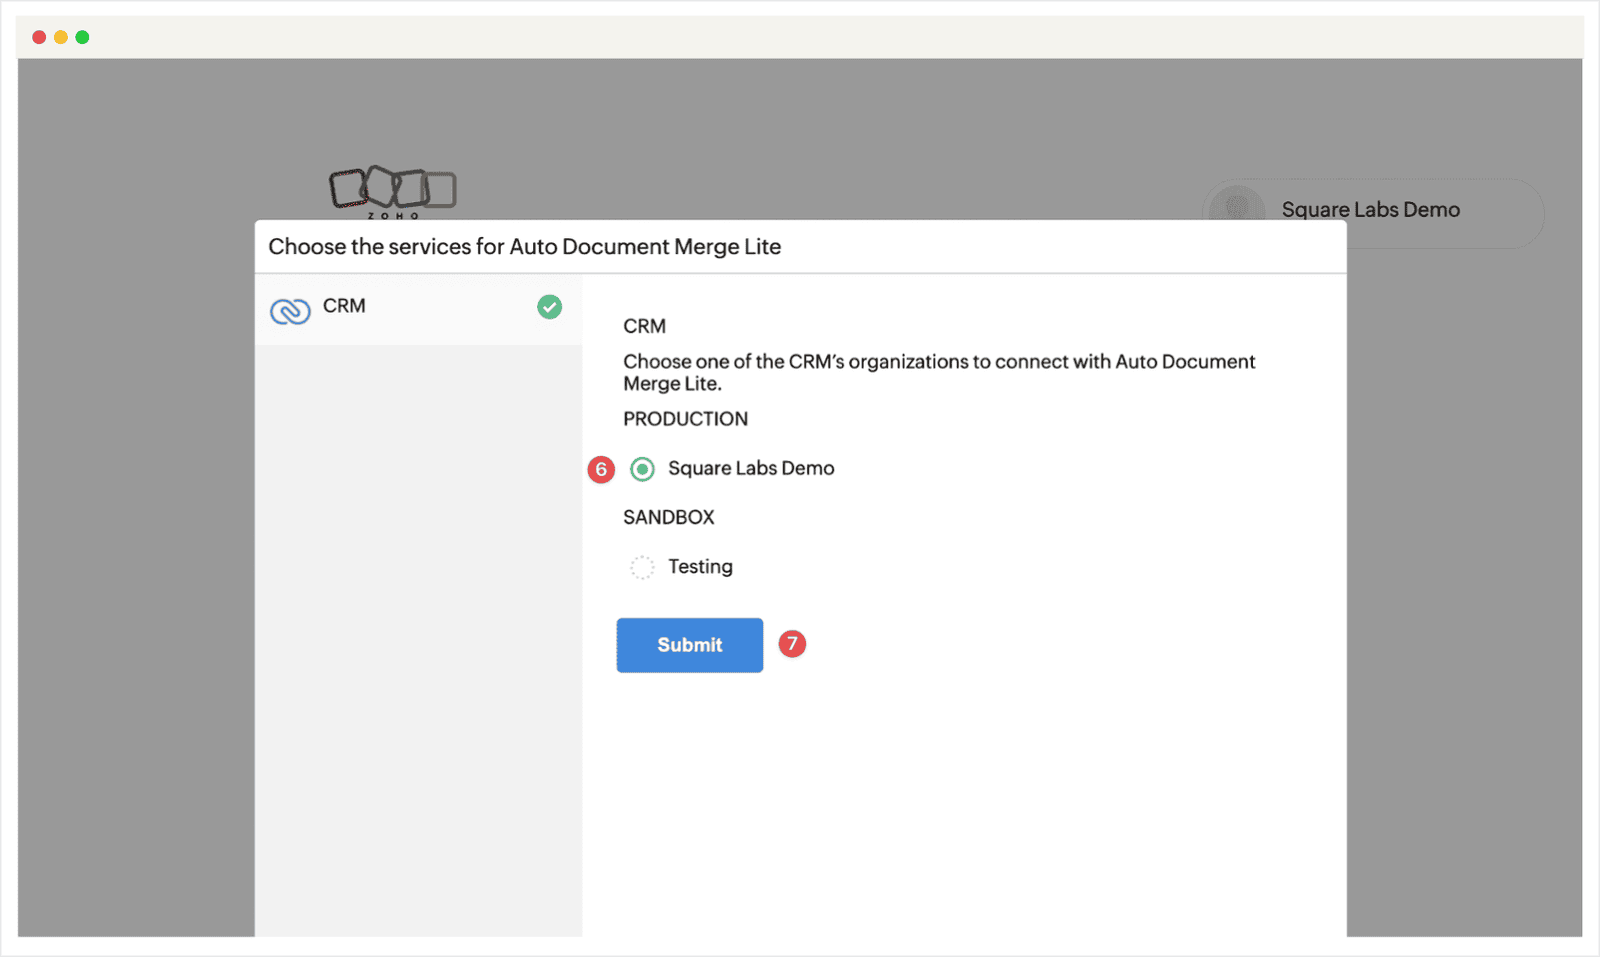Click the green checkmark beside CRM
The image size is (1600, 957).
[x=549, y=307]
